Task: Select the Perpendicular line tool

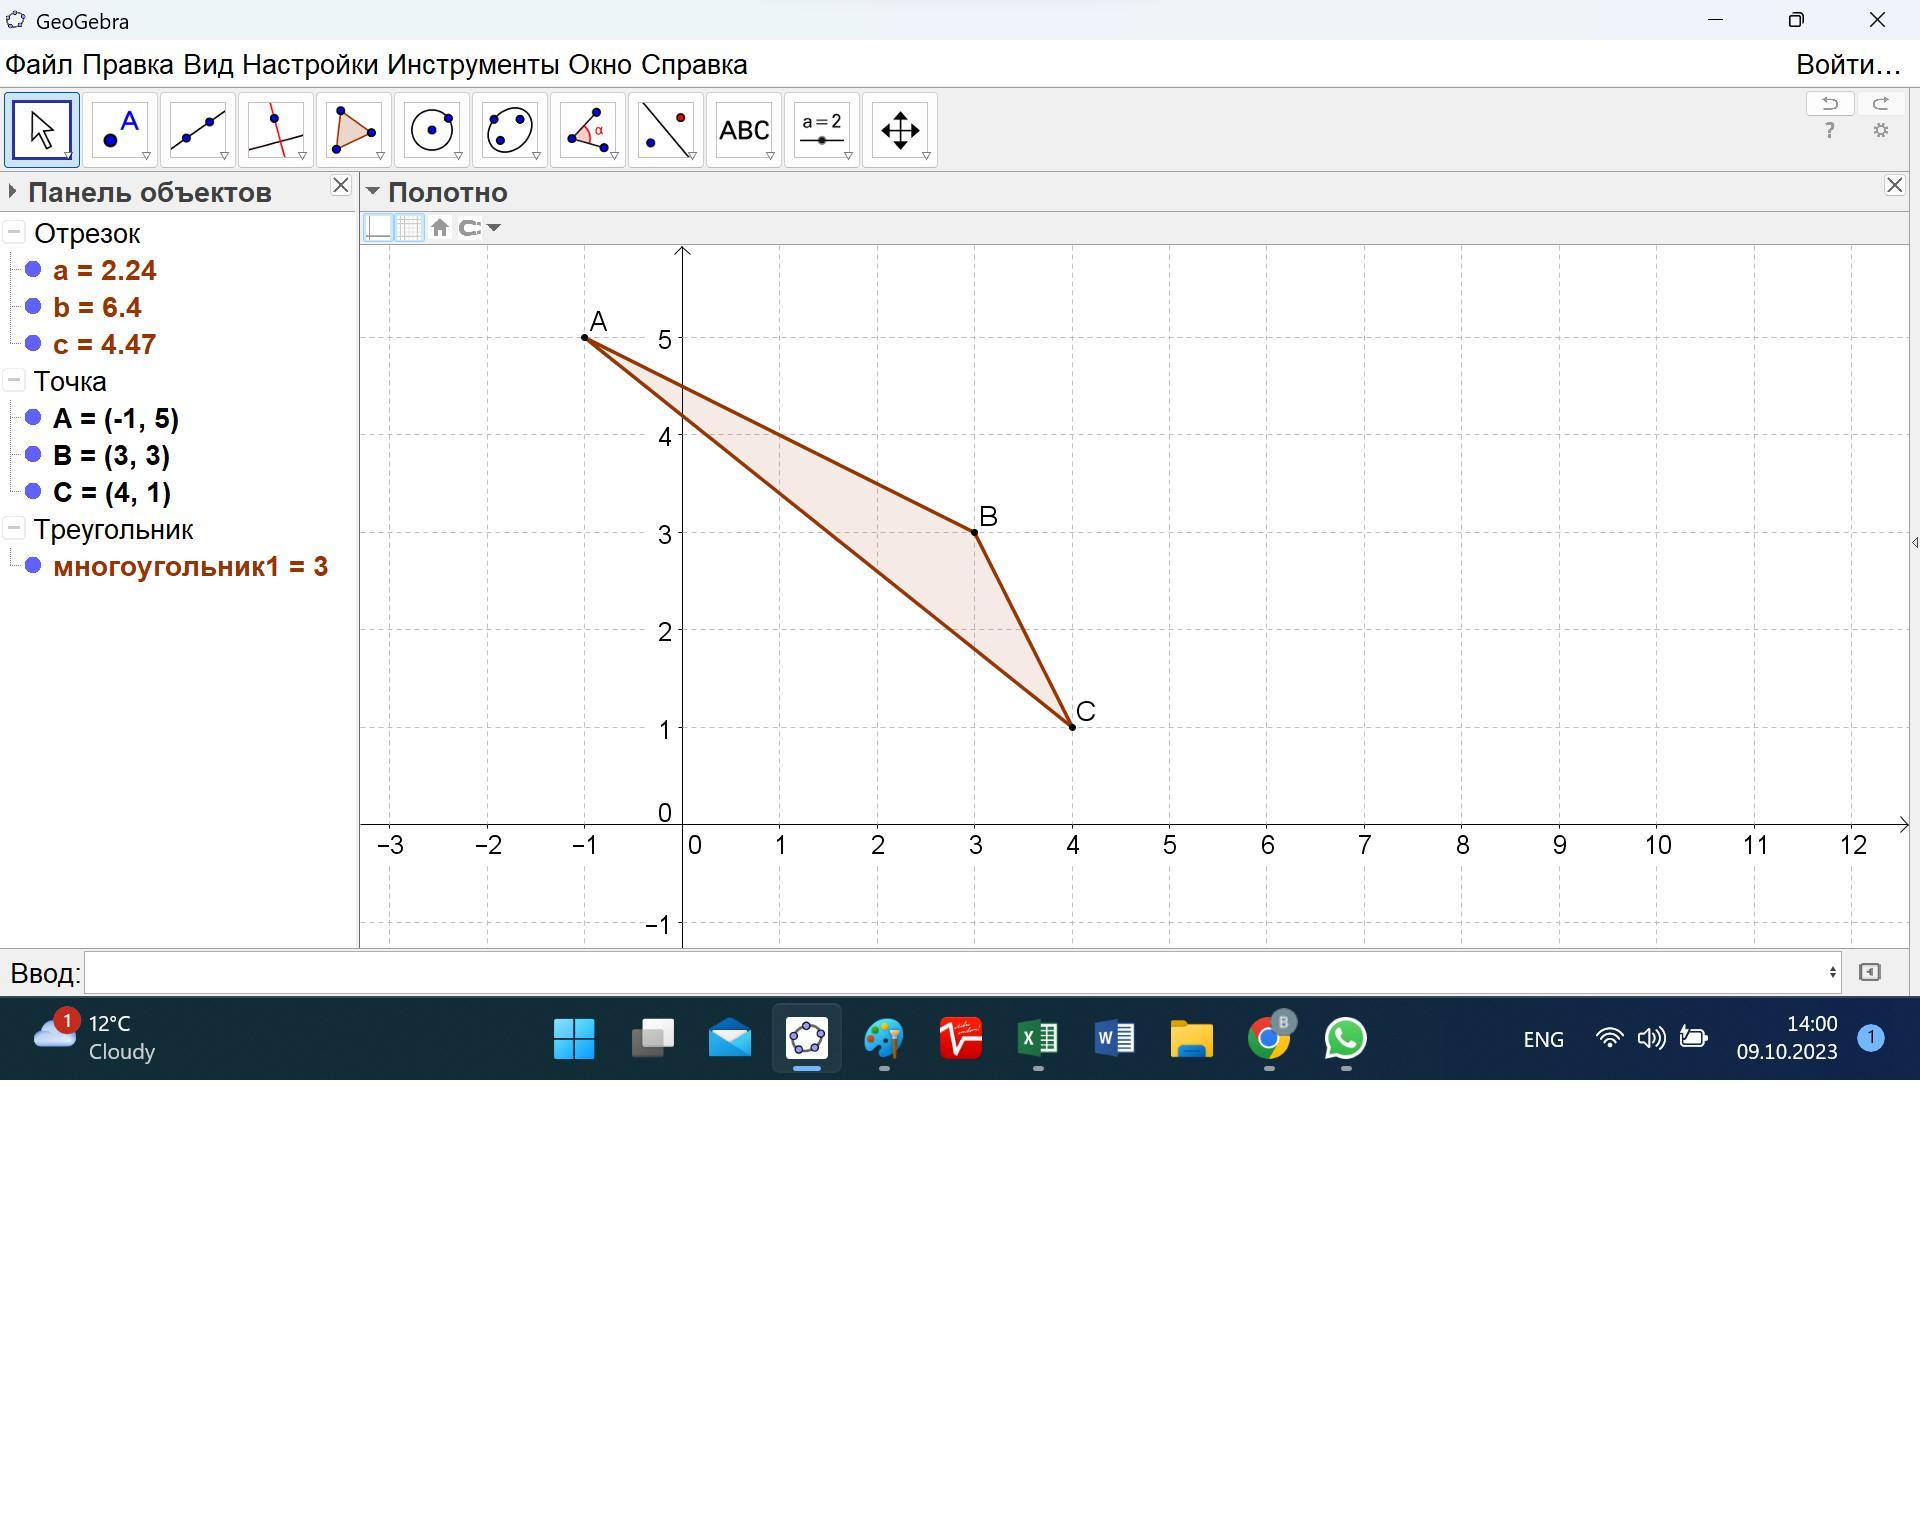Action: (275, 130)
